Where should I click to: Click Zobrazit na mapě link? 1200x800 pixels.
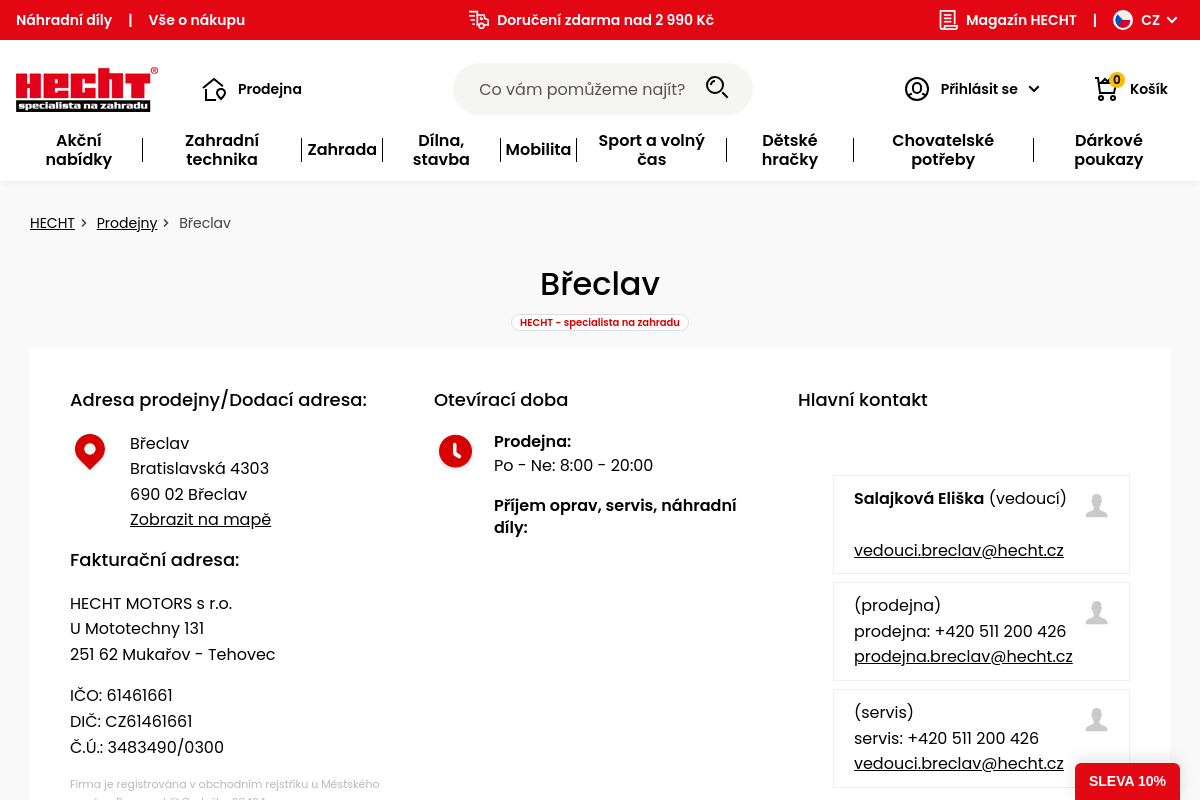(x=200, y=520)
